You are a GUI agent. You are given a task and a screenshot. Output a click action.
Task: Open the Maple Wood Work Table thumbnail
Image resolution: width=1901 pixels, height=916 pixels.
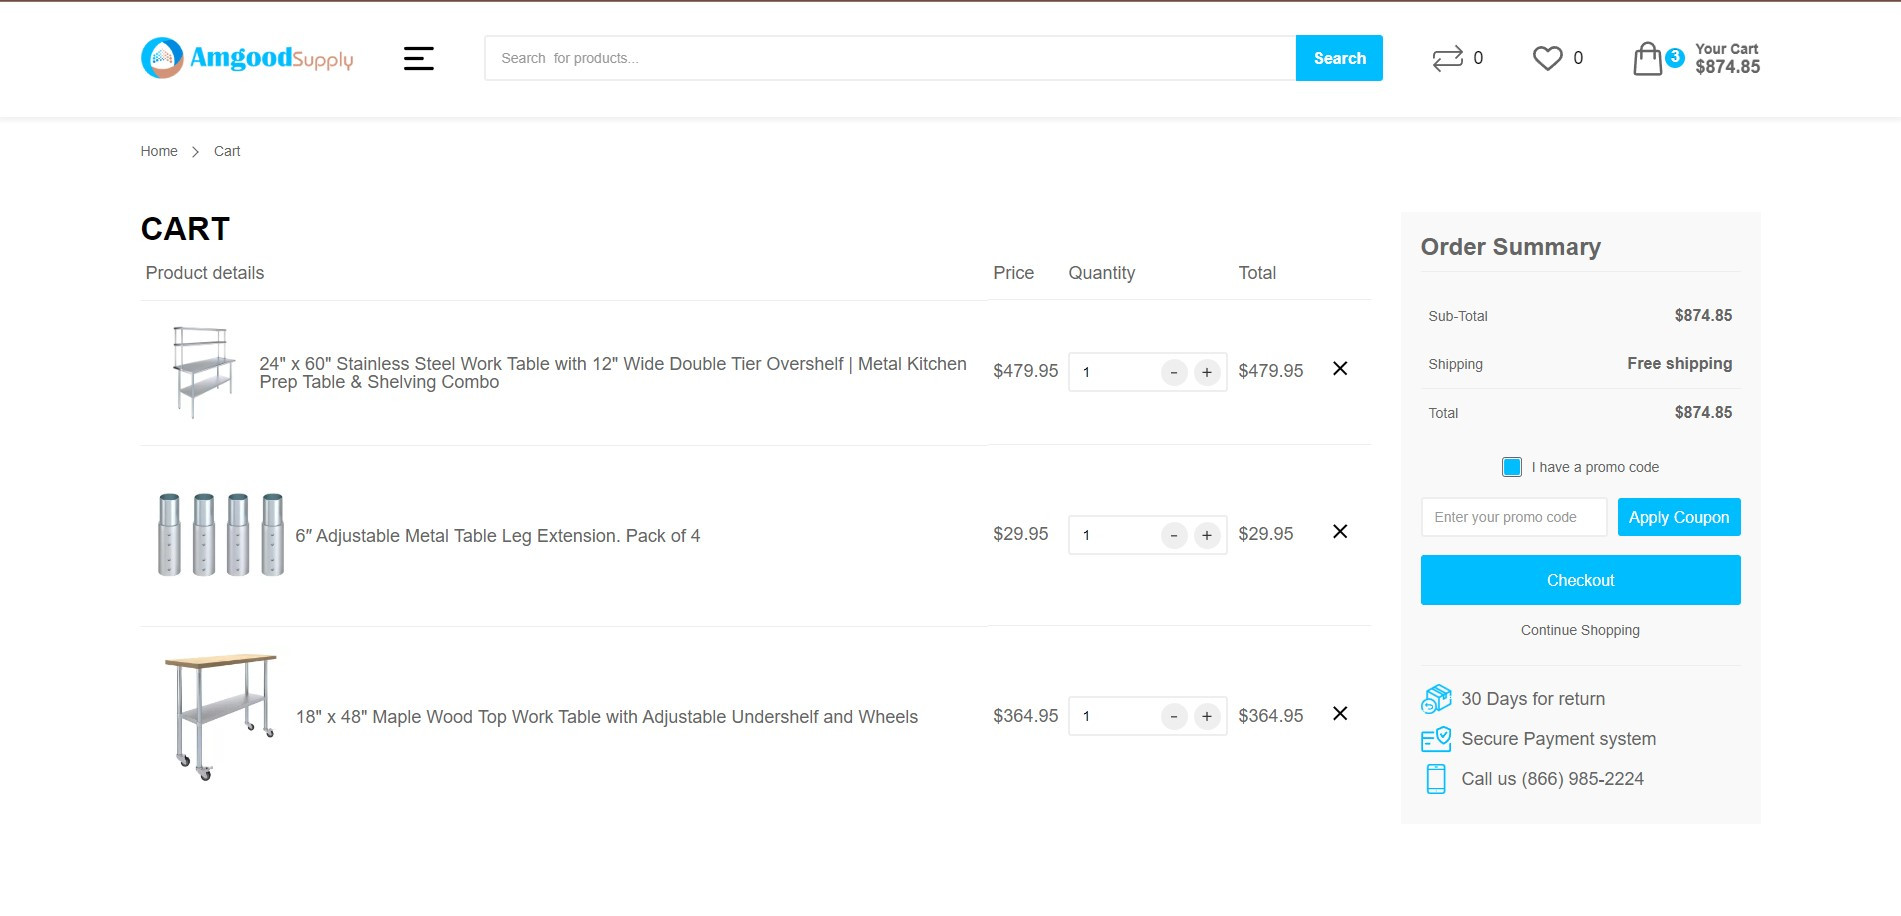coord(220,716)
